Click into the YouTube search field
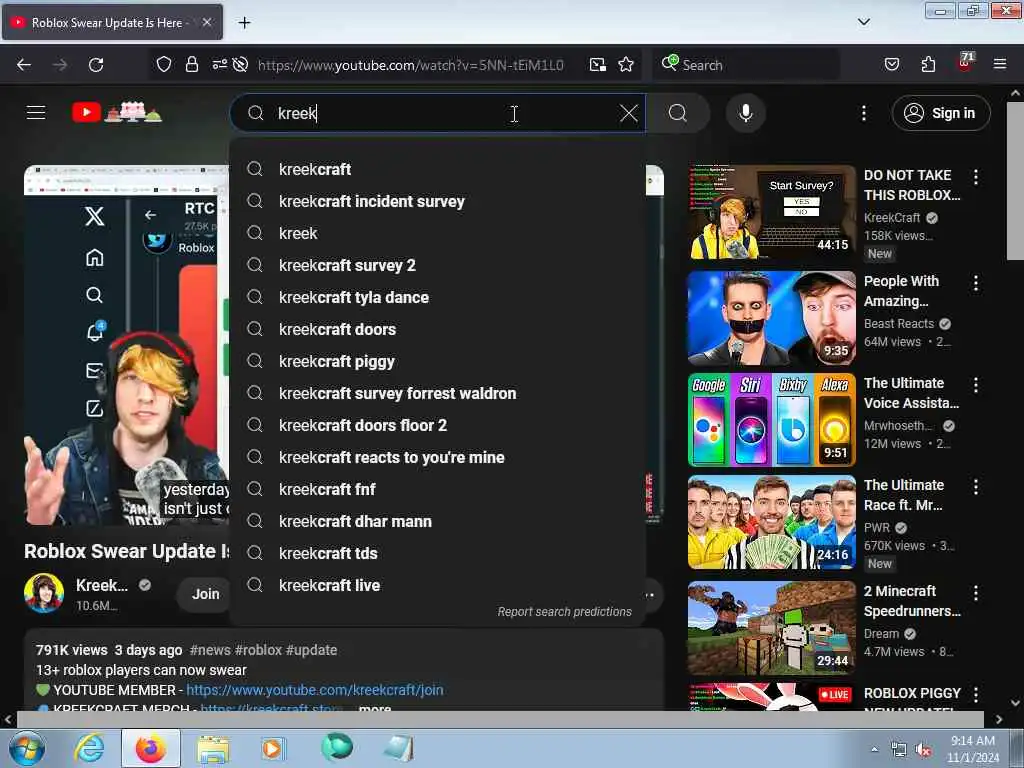Screen dimensions: 1024x768 click(438, 114)
